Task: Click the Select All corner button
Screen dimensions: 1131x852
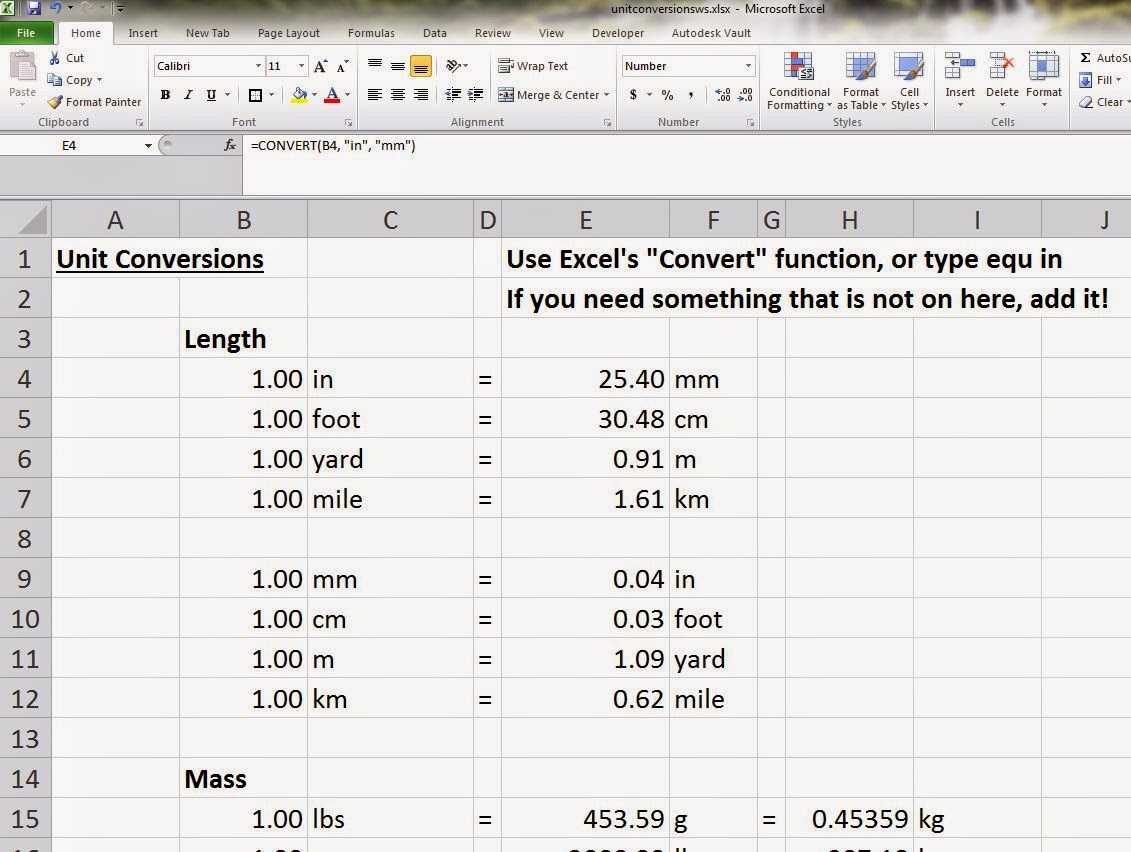Action: tap(25, 219)
